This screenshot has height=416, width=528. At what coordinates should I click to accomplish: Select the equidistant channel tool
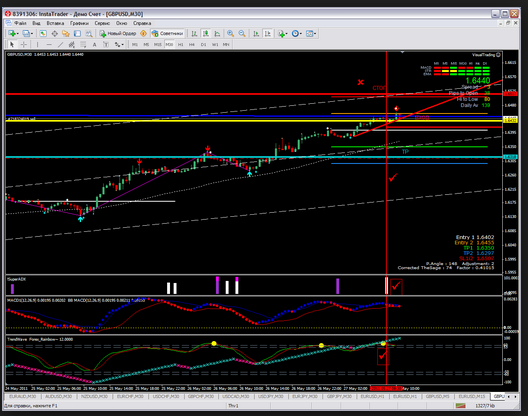[x=71, y=44]
